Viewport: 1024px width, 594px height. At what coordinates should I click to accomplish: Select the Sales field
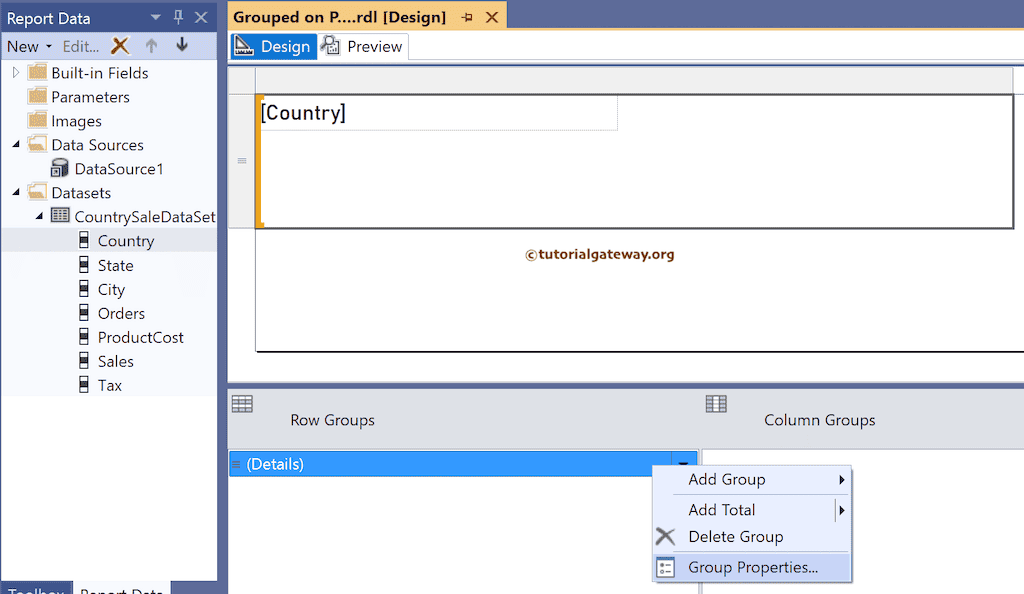(x=116, y=362)
